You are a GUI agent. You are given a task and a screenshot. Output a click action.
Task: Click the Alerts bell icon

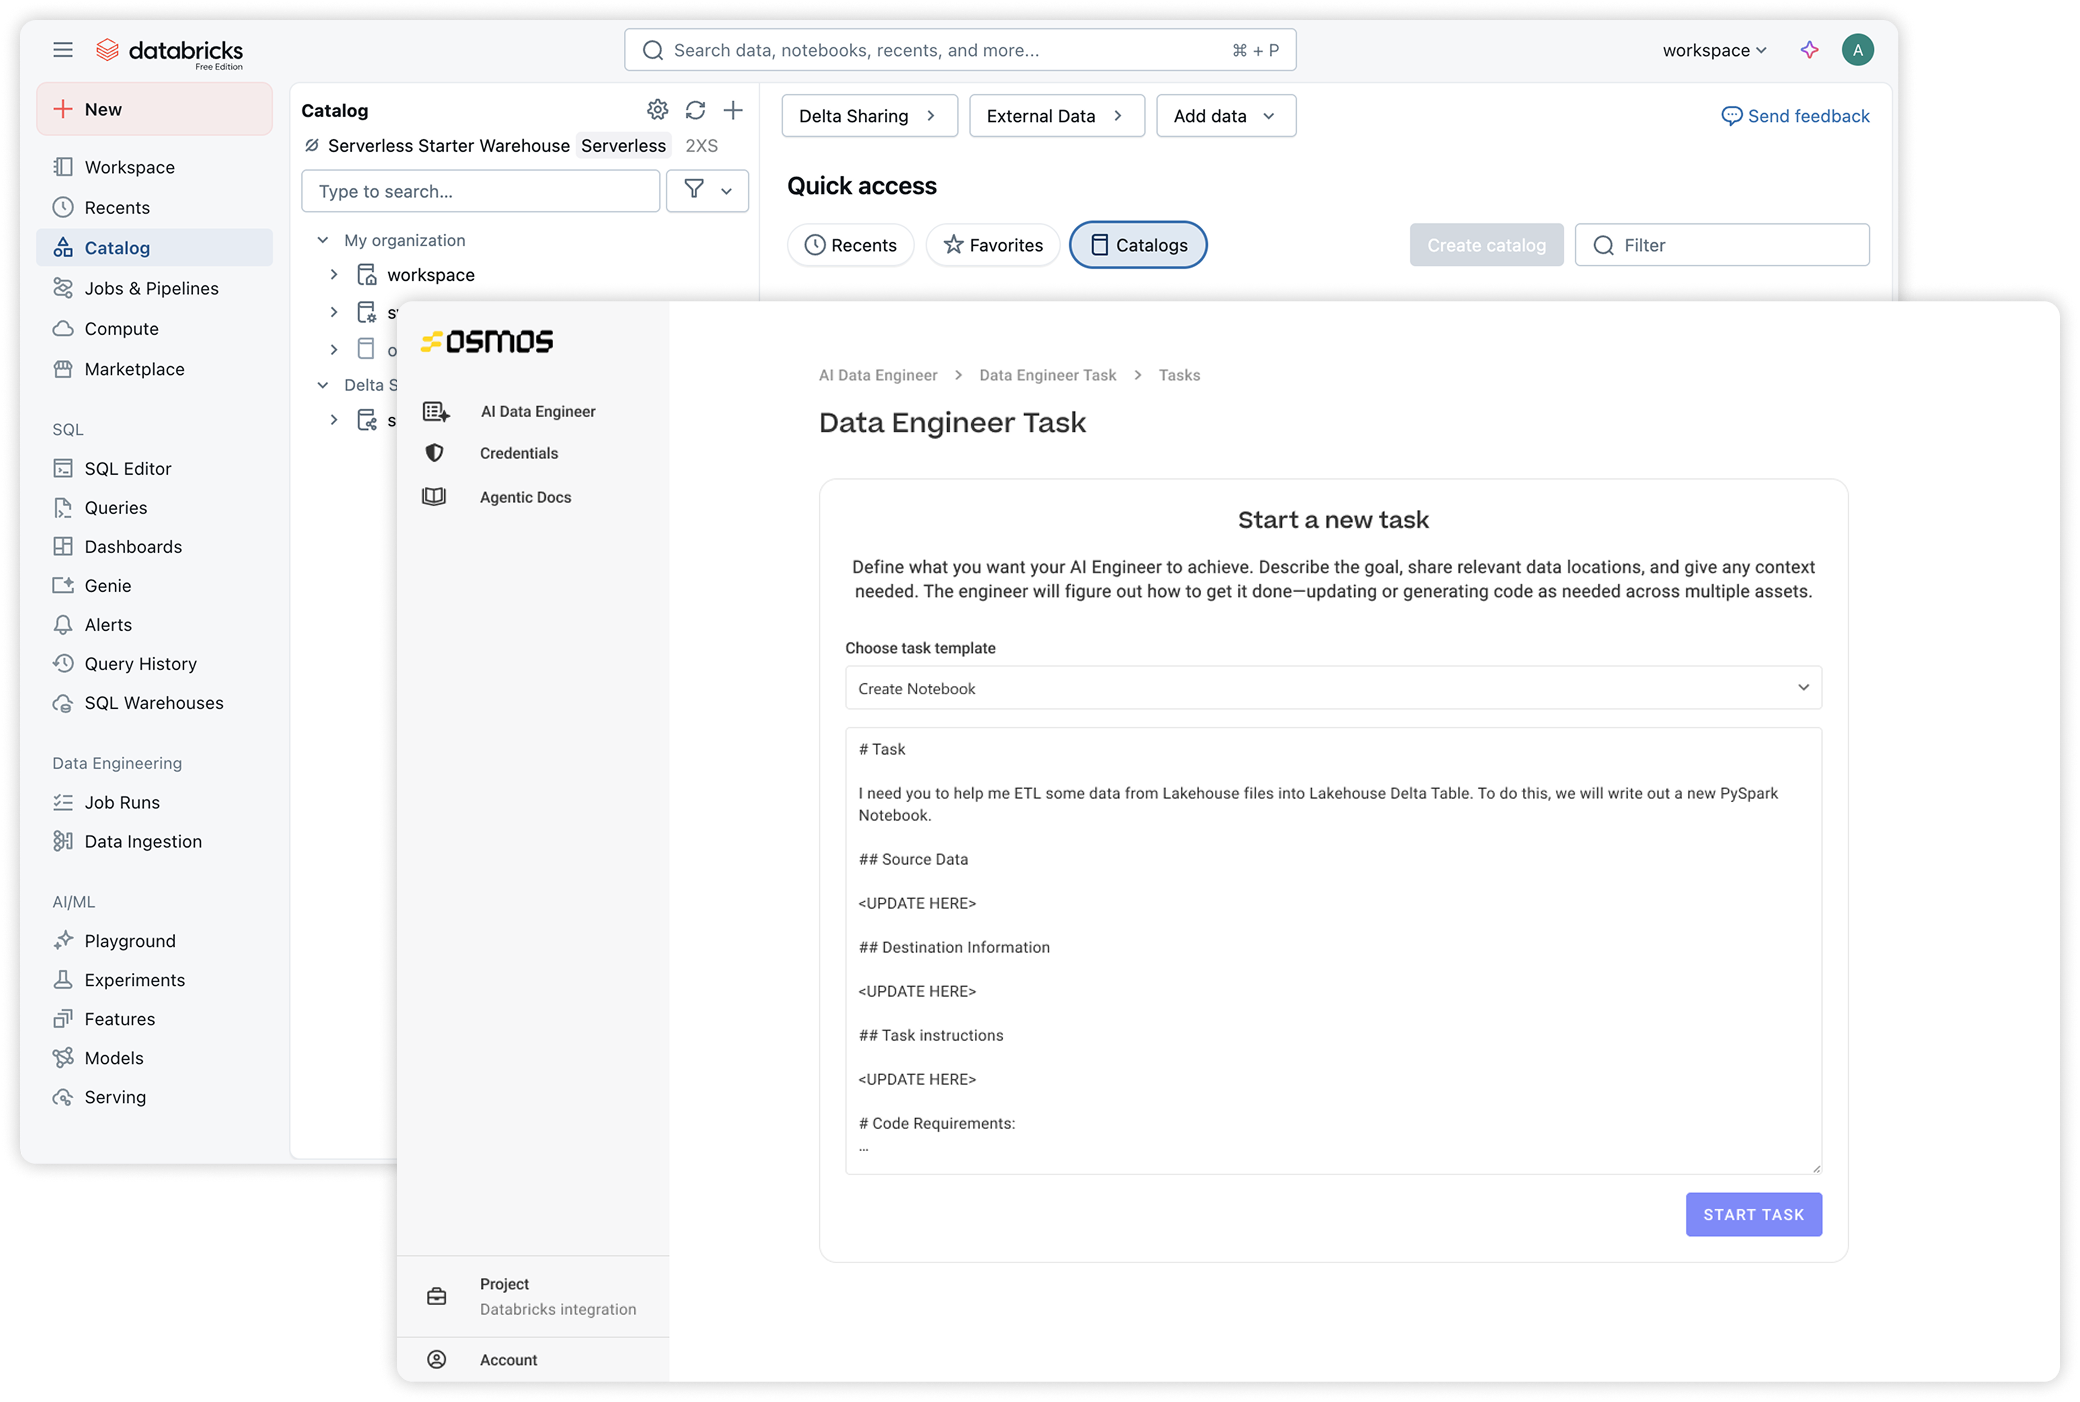[x=63, y=624]
